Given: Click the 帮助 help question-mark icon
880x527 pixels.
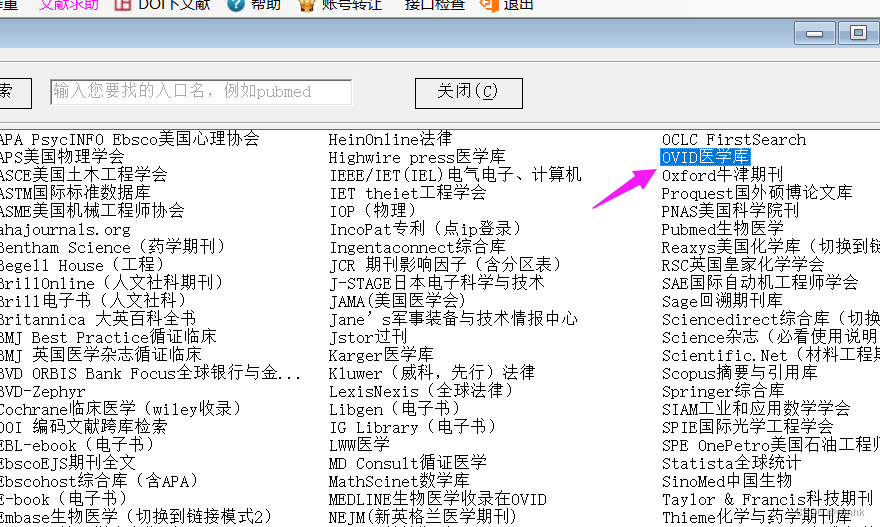Looking at the screenshot, I should pos(236,5).
